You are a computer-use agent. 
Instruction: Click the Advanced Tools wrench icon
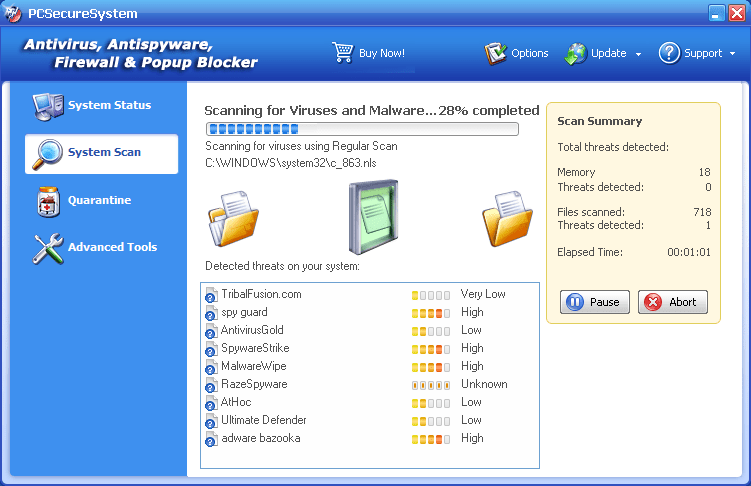pos(47,248)
